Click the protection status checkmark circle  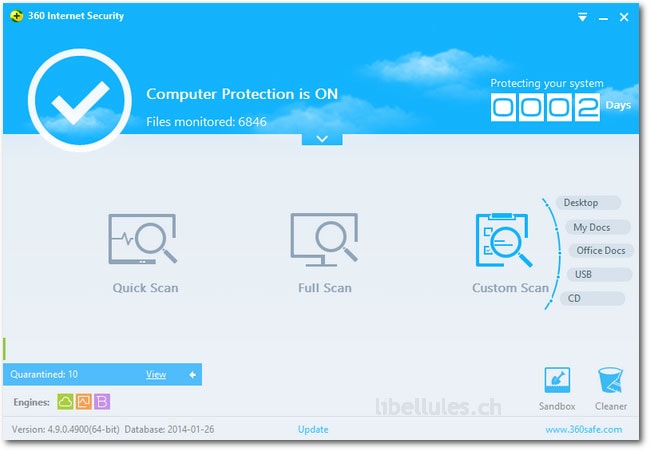[x=80, y=100]
